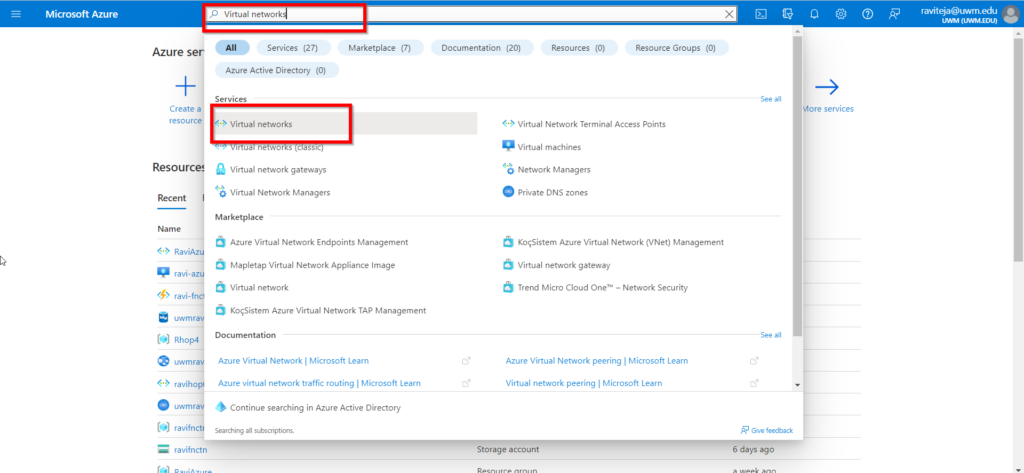
Task: Click Mapletap Virtual Network Appliance Image icon
Action: [x=221, y=265]
